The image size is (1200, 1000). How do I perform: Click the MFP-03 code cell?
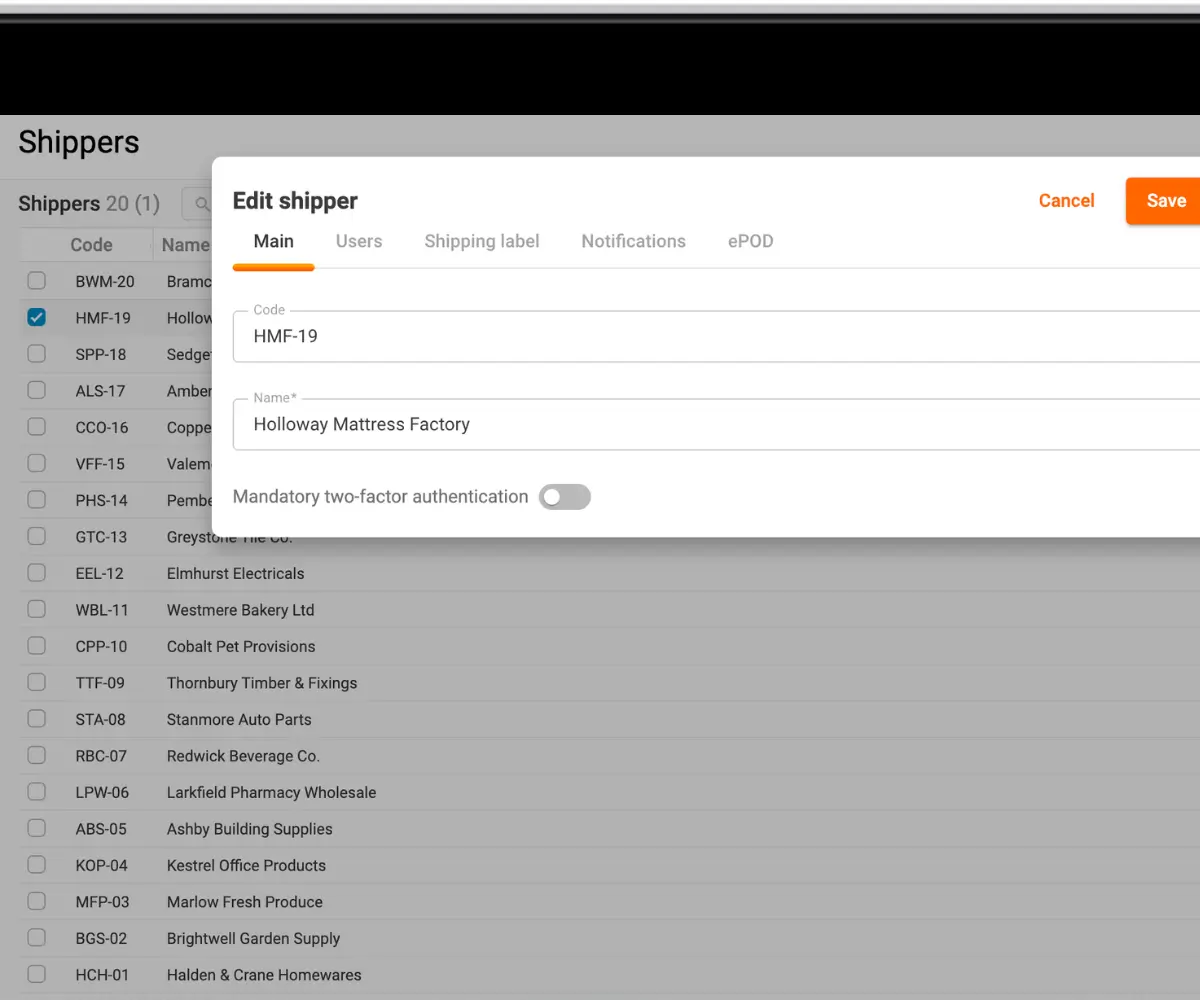click(x=102, y=902)
